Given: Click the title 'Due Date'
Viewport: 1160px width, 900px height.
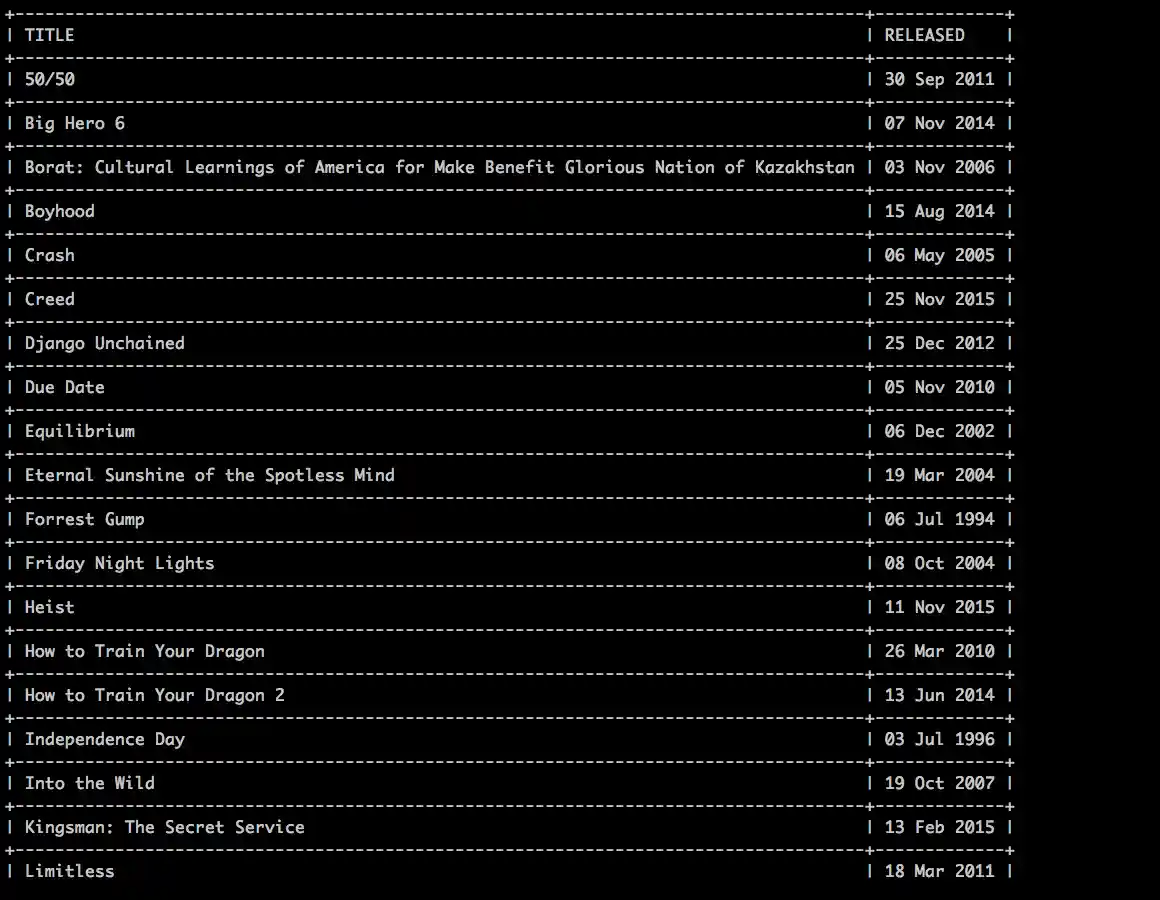Looking at the screenshot, I should (x=64, y=388).
